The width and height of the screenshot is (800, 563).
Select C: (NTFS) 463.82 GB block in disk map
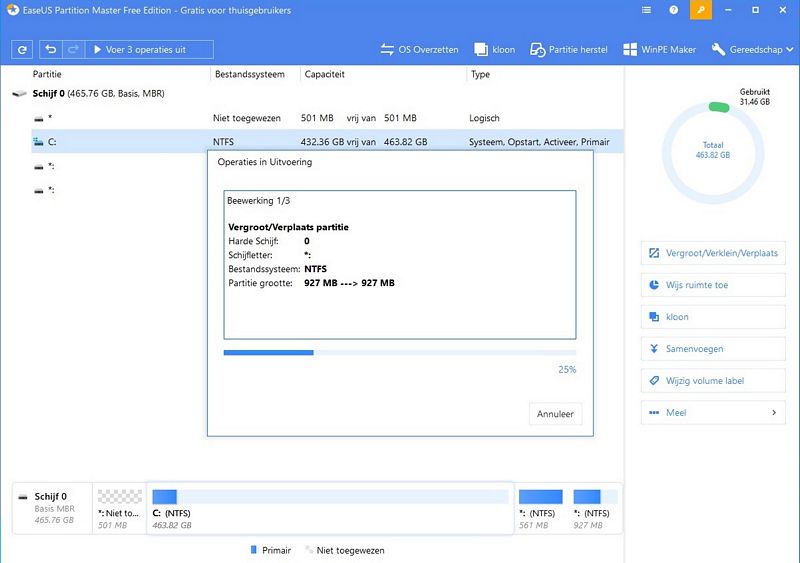[330, 508]
